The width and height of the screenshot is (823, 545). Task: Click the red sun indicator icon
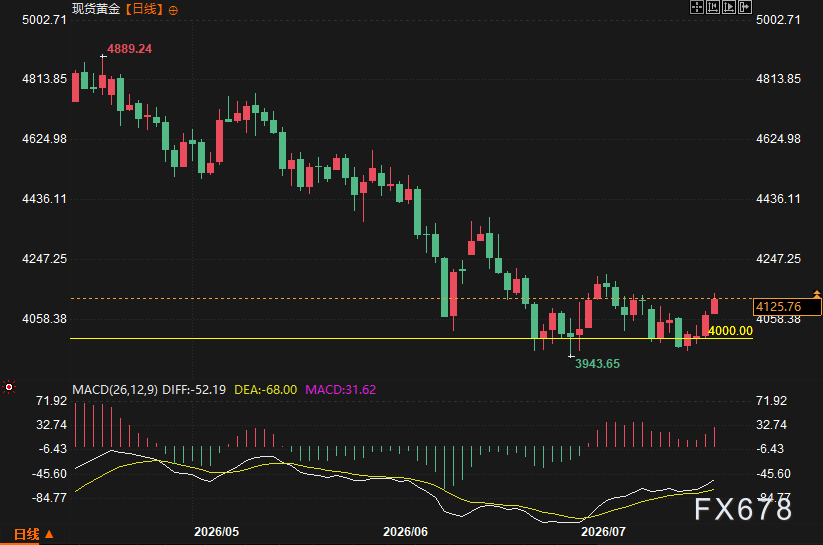click(x=9, y=387)
